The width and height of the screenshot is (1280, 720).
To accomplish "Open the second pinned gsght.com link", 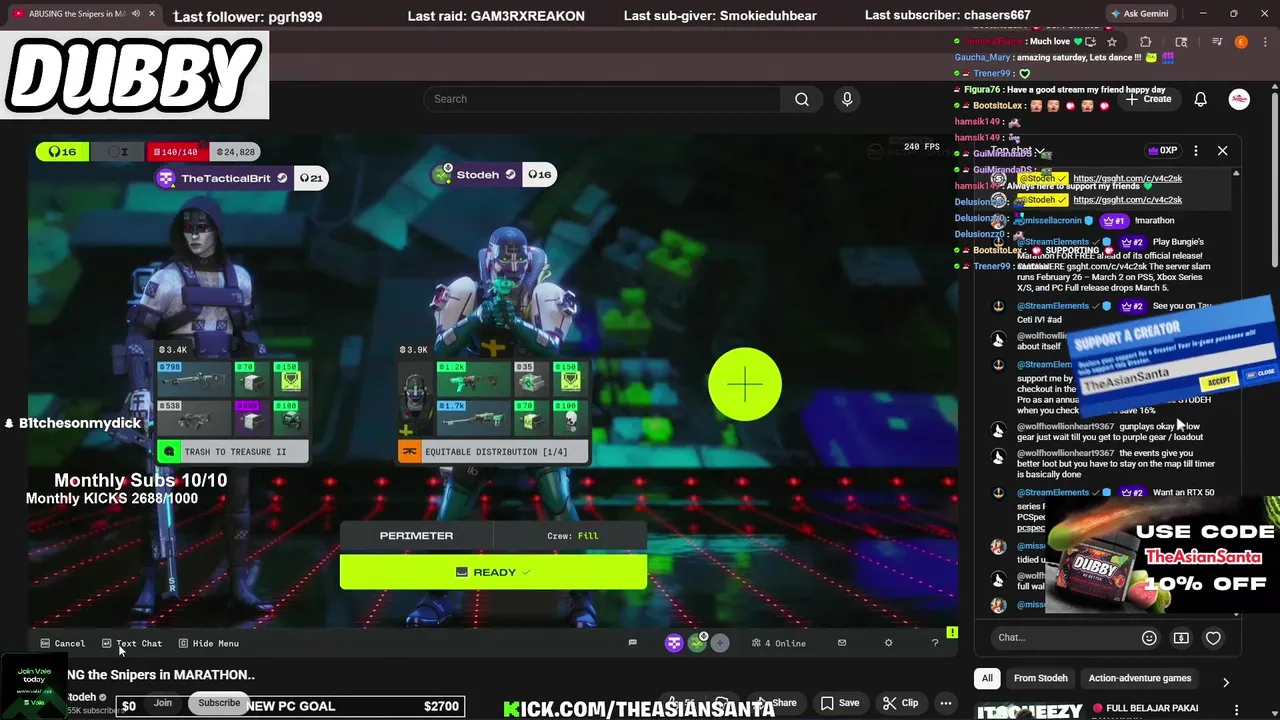I will pyautogui.click(x=1127, y=199).
